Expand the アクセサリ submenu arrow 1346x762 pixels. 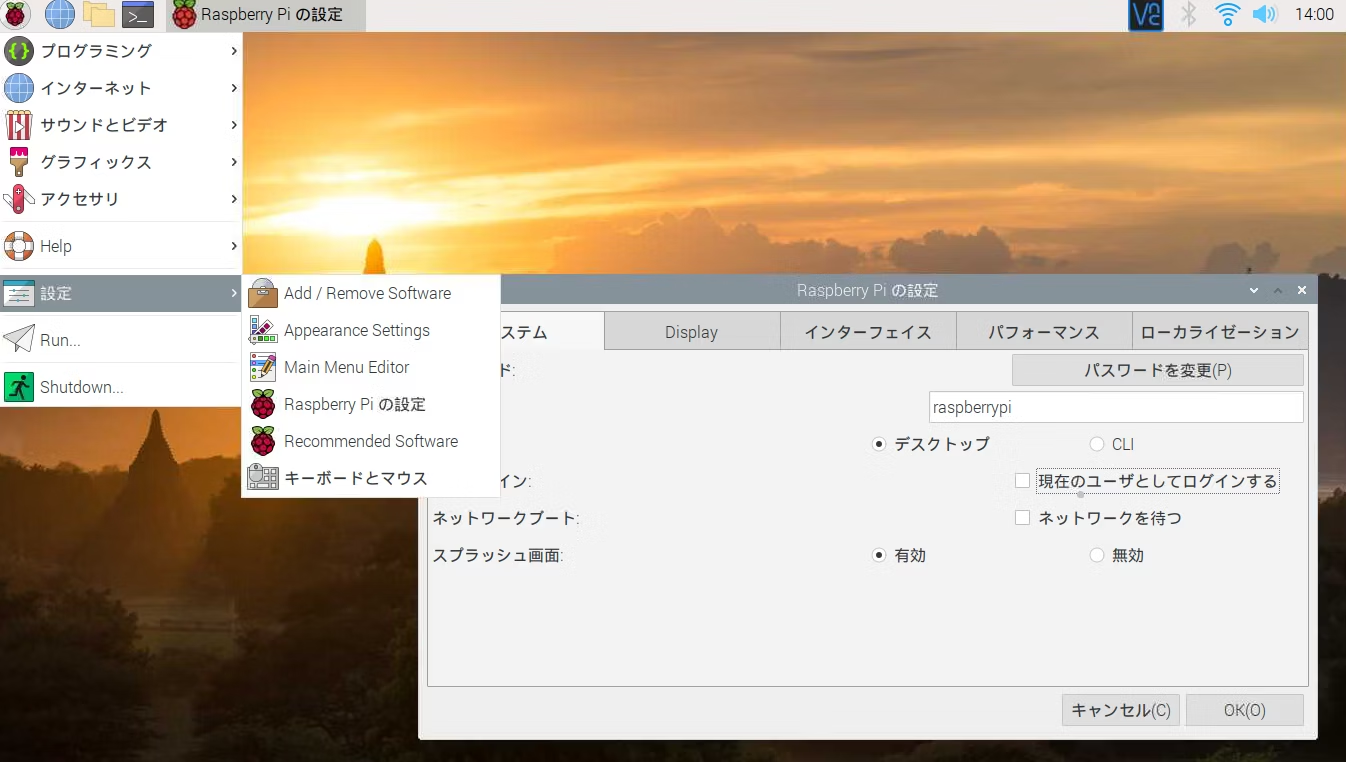tap(234, 199)
